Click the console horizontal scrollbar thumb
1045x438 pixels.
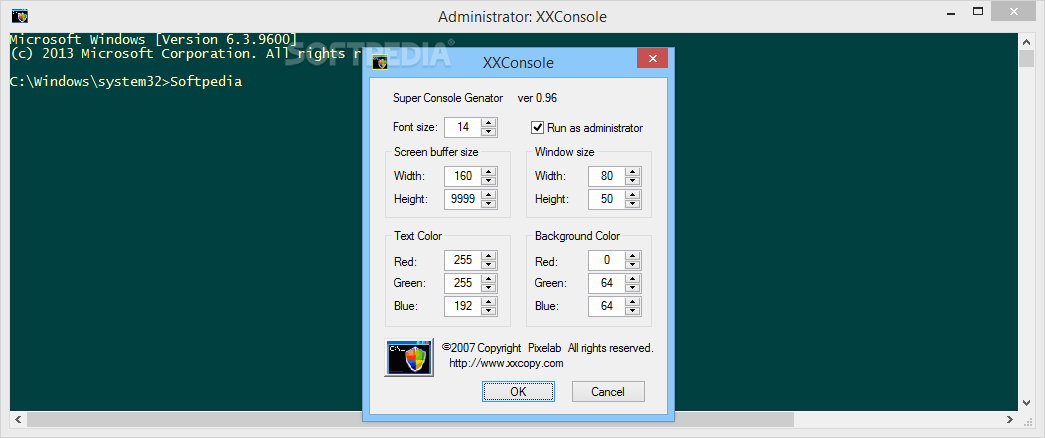[411, 420]
